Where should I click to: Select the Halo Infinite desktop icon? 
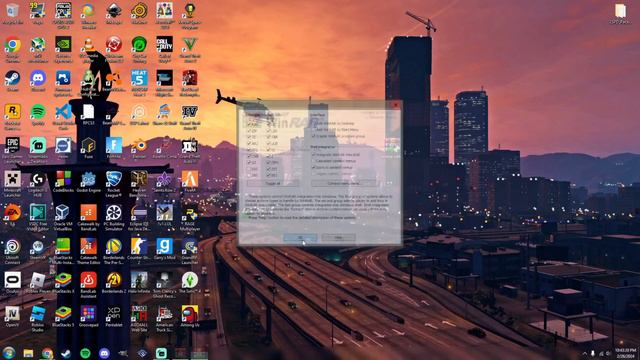[x=139, y=283]
